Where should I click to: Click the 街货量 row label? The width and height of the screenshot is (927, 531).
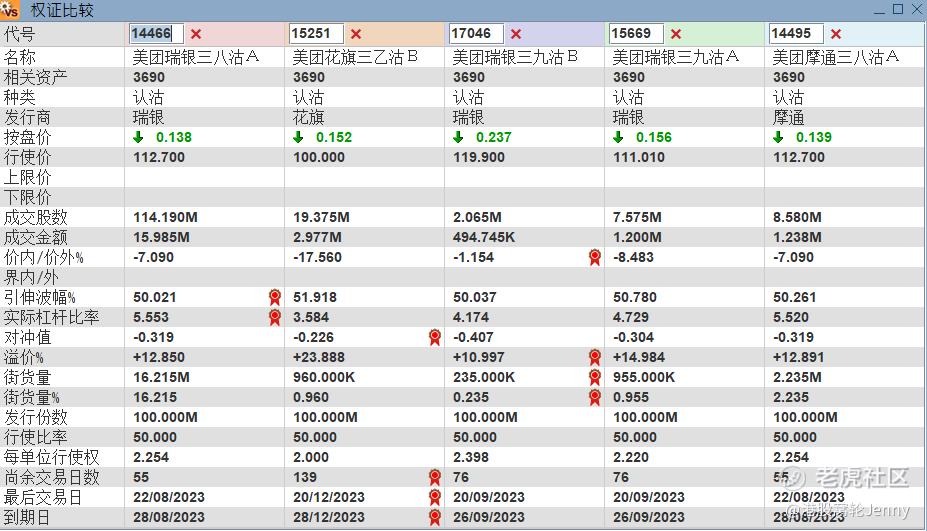(27, 377)
